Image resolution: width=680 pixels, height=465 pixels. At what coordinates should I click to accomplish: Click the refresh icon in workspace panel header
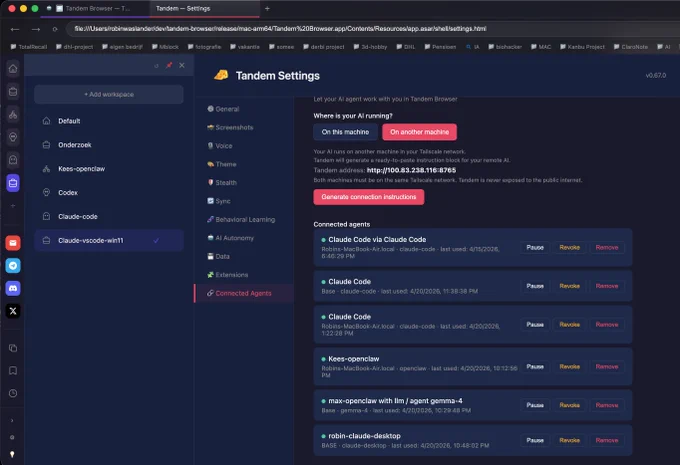click(x=156, y=65)
